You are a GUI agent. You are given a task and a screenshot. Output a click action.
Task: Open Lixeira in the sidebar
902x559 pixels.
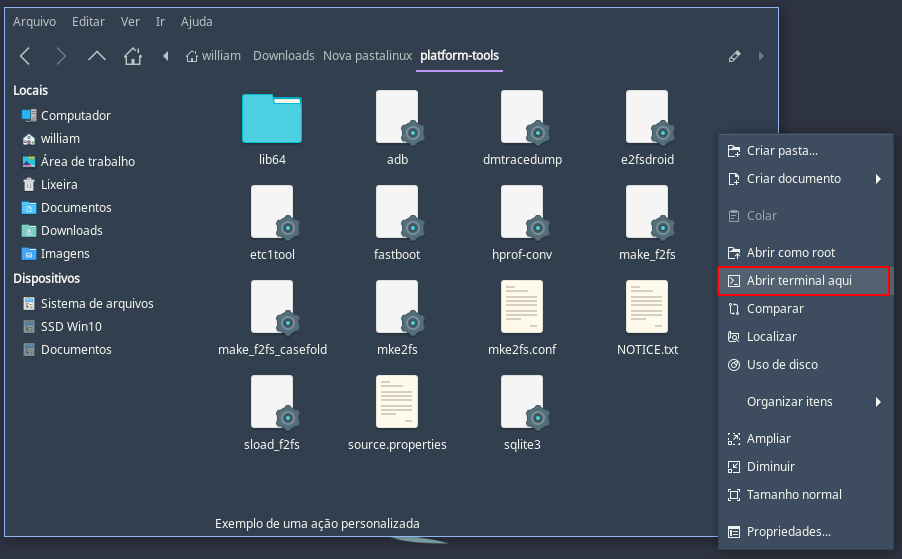click(x=49, y=185)
